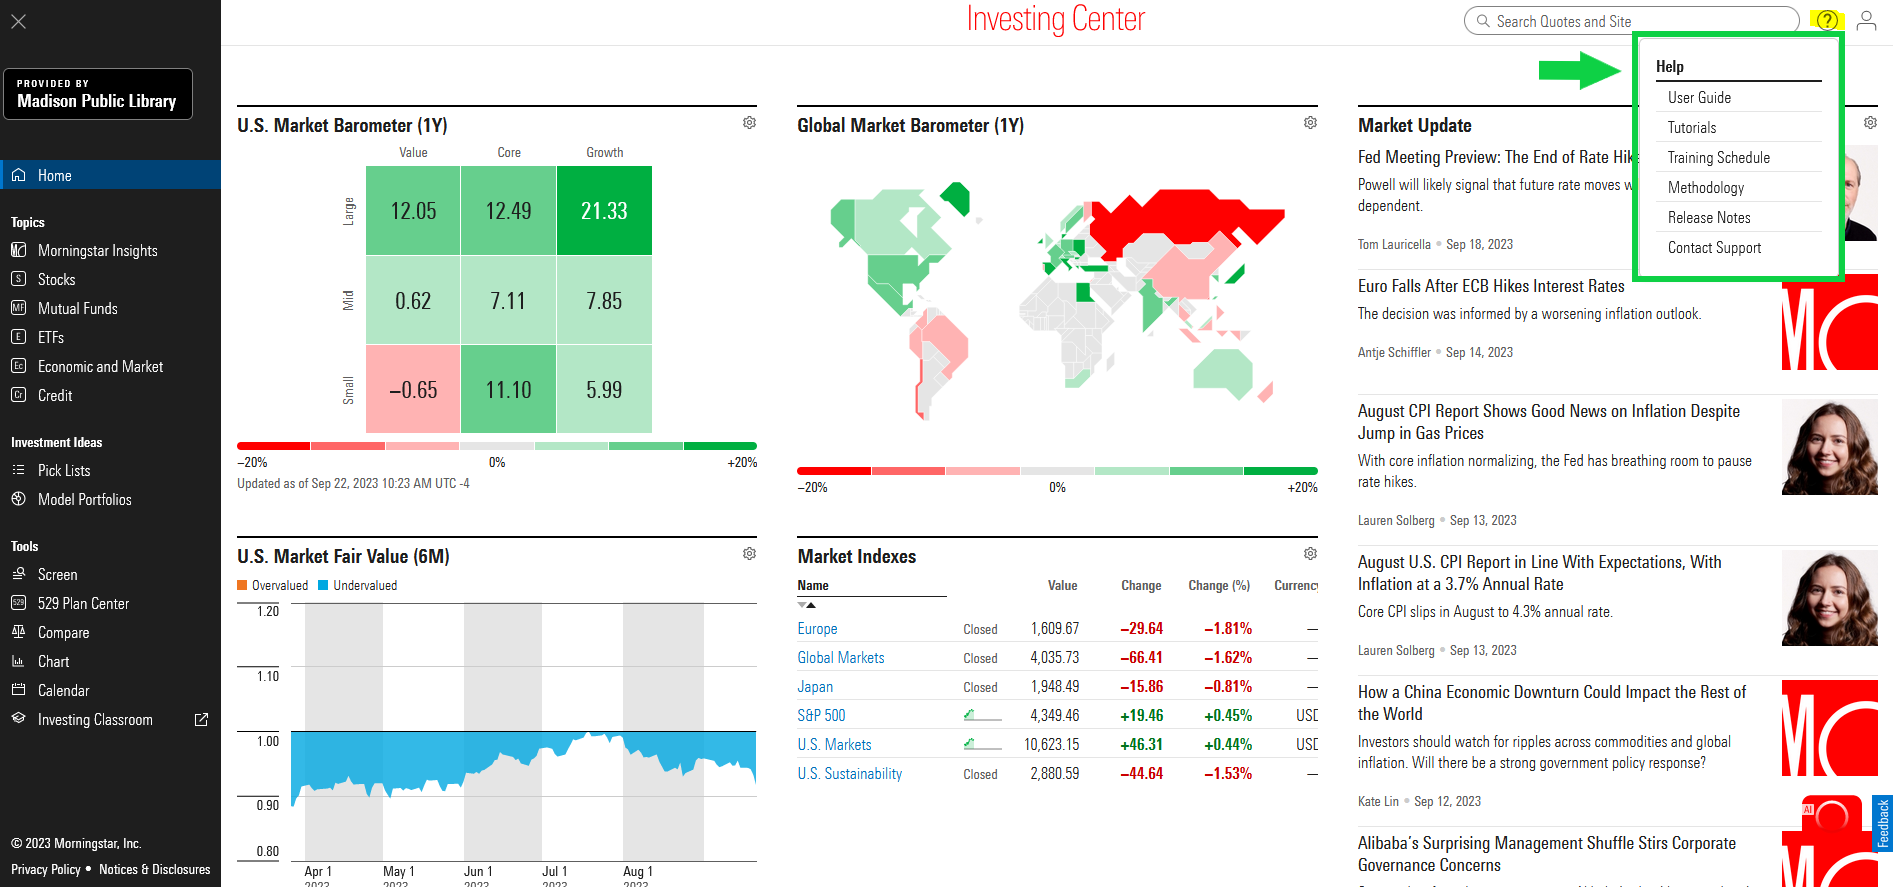This screenshot has width=1893, height=887.
Task: Open U.S. Market Barometer settings gear
Action: coord(749,122)
